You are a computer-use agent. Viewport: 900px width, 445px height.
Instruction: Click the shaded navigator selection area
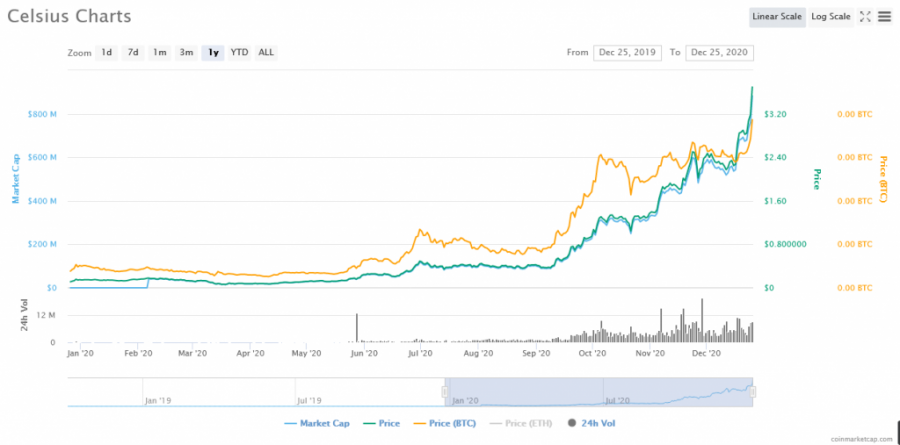coord(599,392)
